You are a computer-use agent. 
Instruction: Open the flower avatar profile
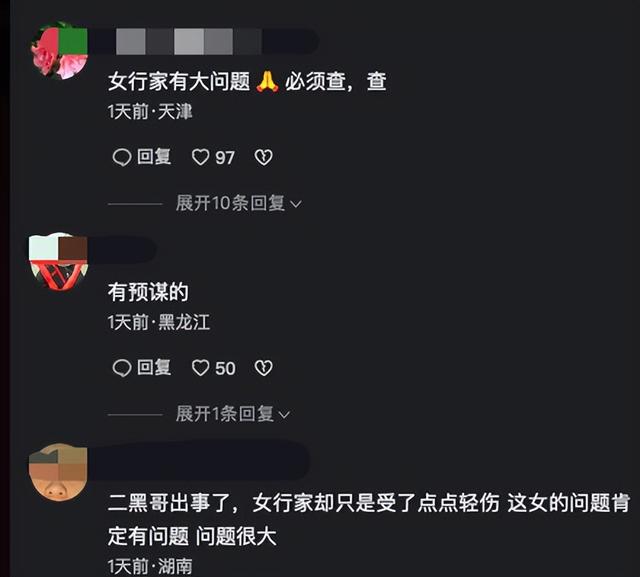[x=60, y=50]
